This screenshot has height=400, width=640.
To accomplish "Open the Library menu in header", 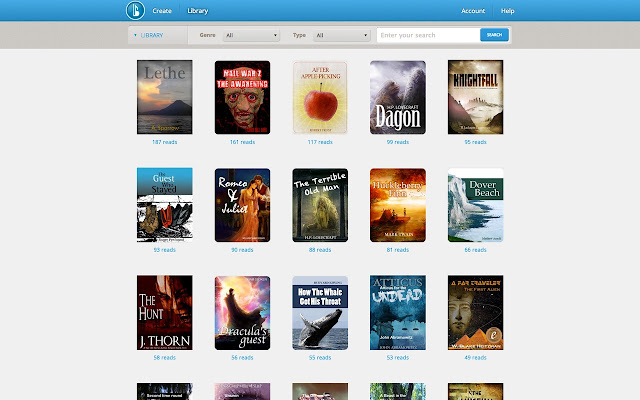I will point(198,11).
